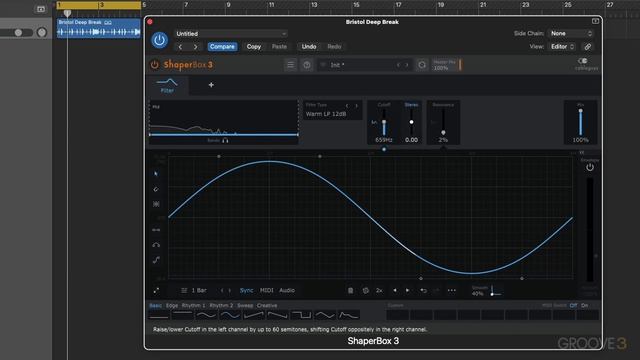The image size is (640, 360).
Task: Choose the S-curve tool
Action: tap(156, 260)
